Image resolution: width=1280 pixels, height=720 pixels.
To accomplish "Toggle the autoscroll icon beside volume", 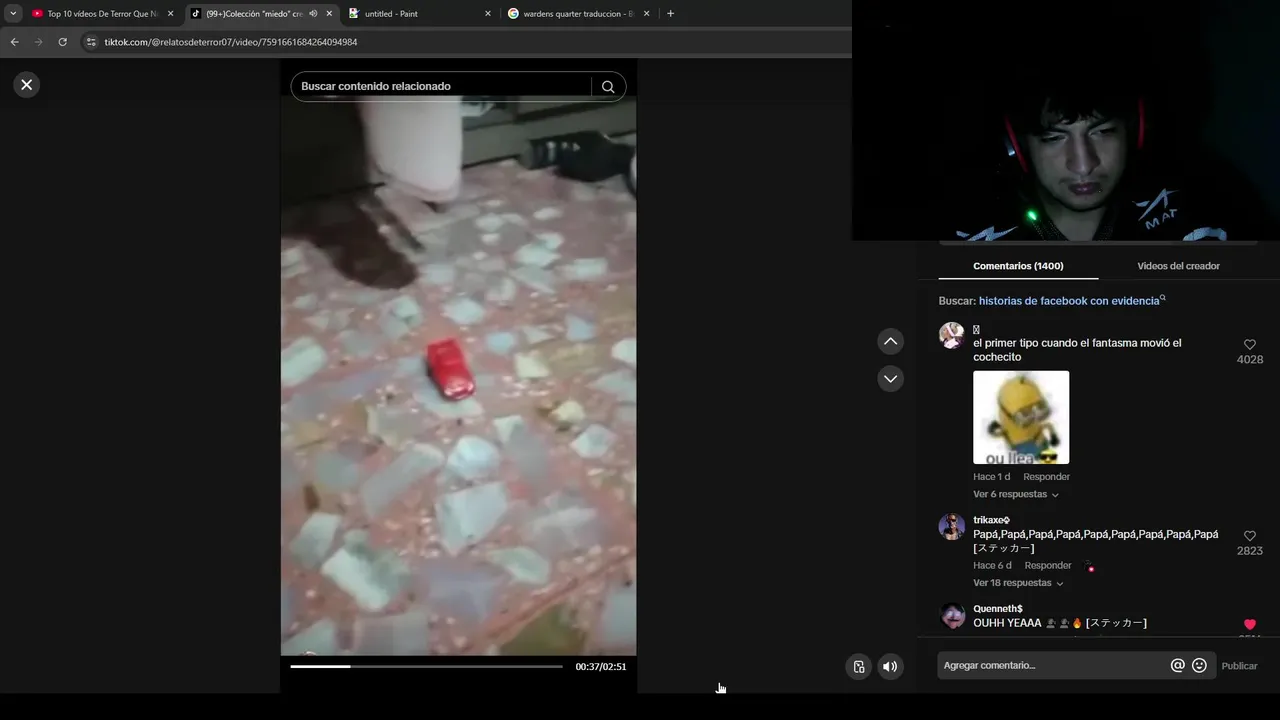I will tap(859, 667).
